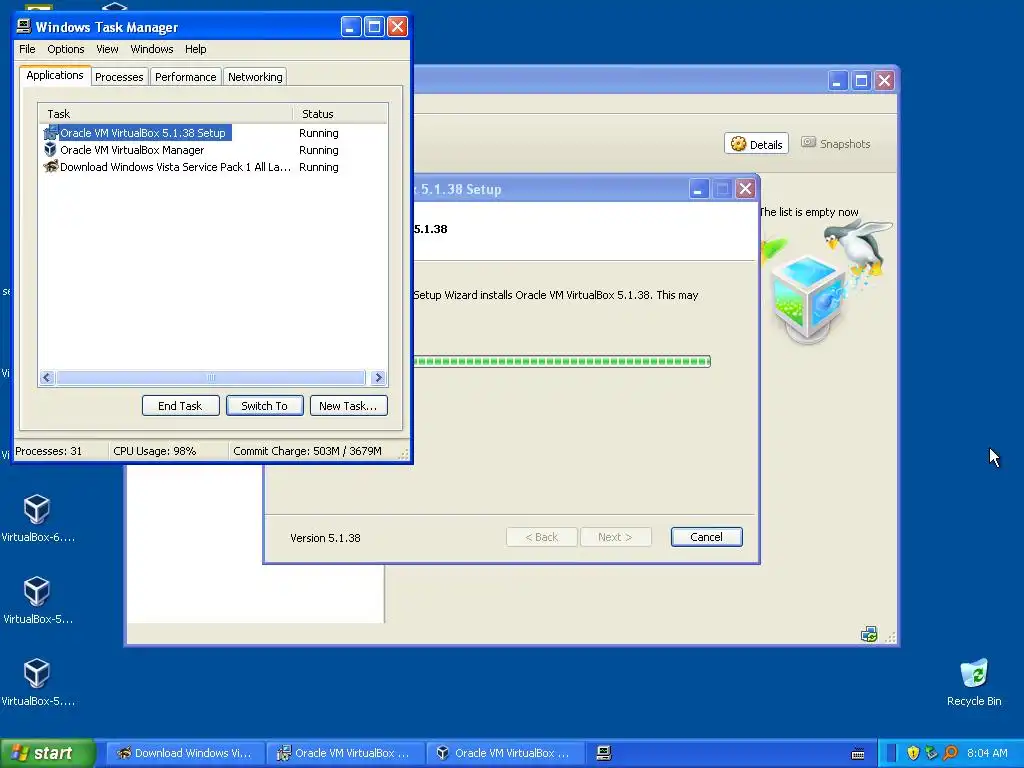The width and height of the screenshot is (1024, 768).
Task: Click the safely remove hardware tray icon
Action: pyautogui.click(x=931, y=754)
